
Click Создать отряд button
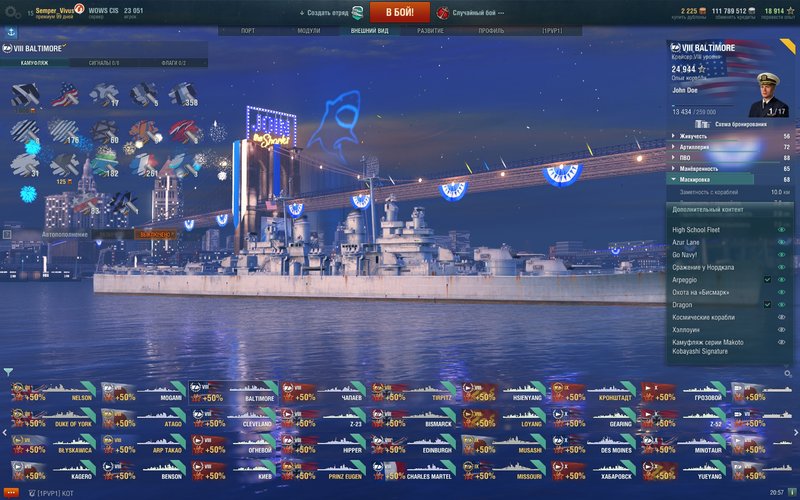coord(331,13)
